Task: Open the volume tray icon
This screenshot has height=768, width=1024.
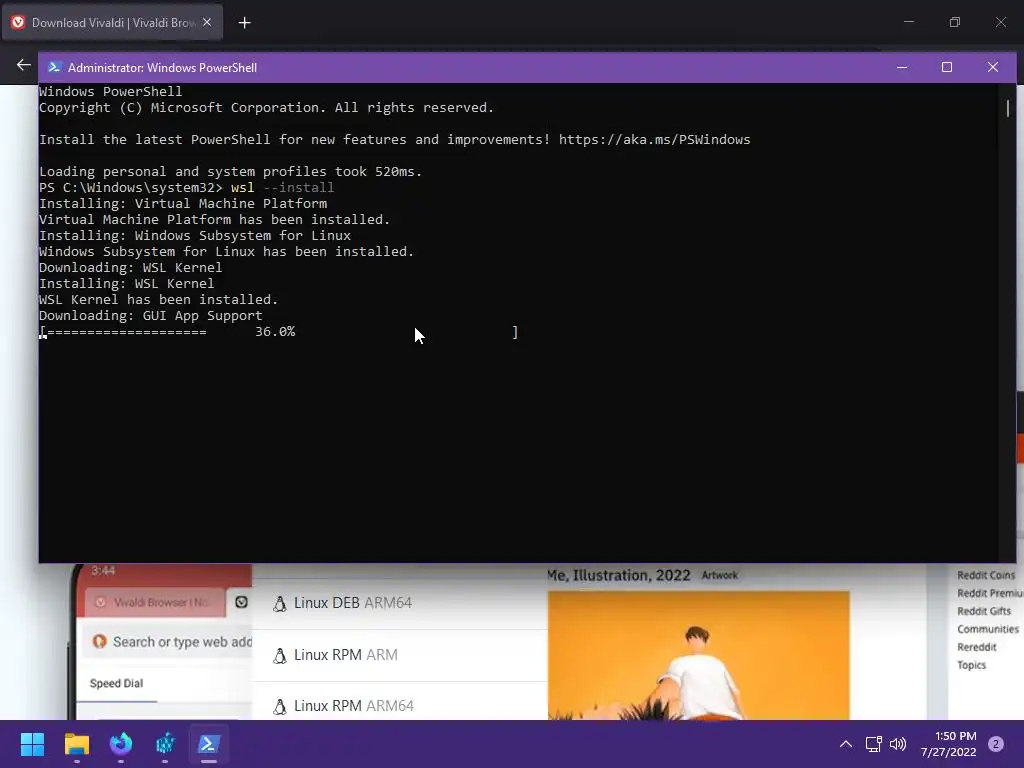Action: 898,744
